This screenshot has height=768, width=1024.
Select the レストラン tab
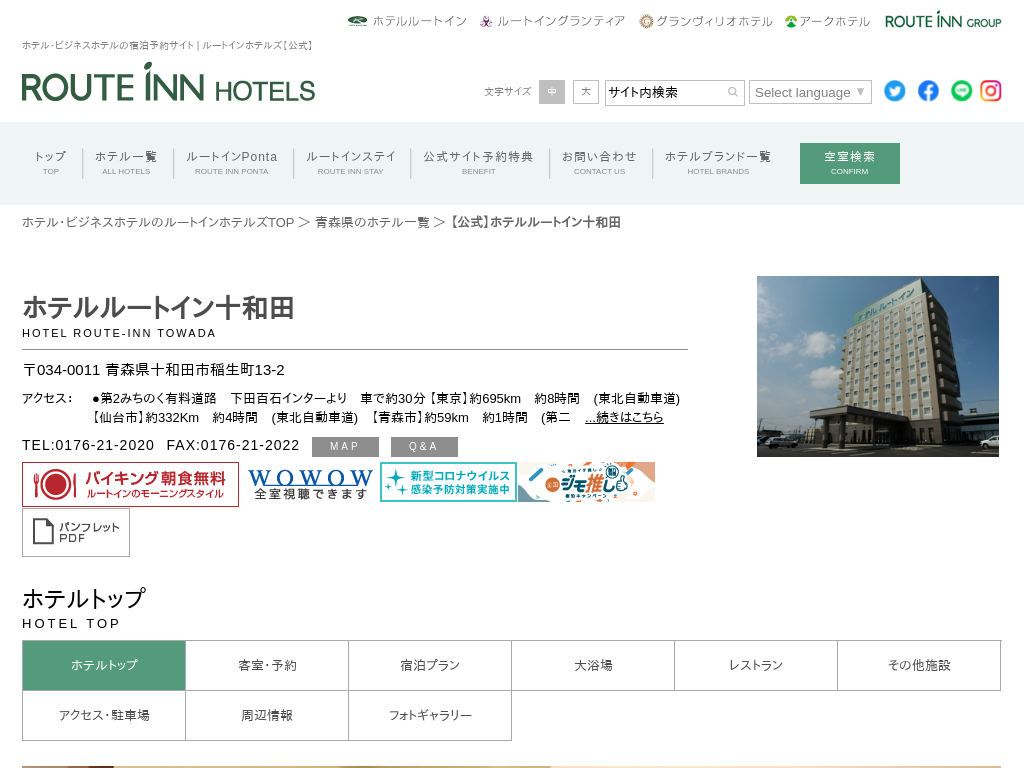click(756, 665)
